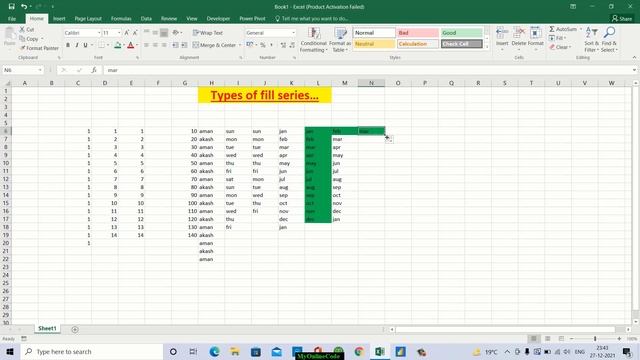
Task: Collapse the ribbon with the caret
Action: point(634,58)
